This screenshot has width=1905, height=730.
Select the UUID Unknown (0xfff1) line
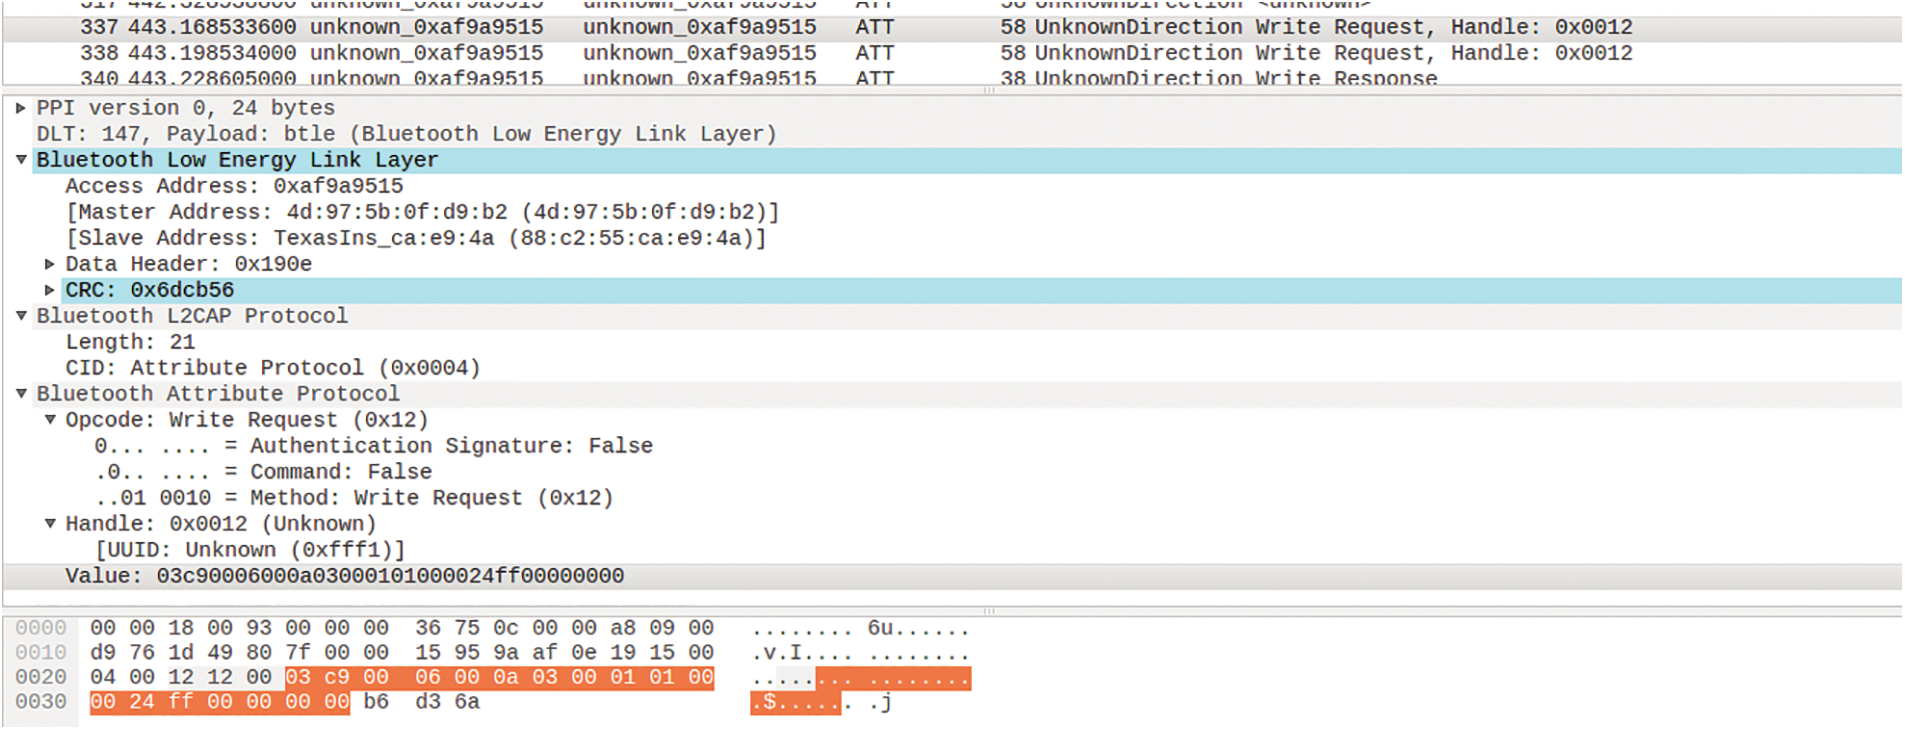click(x=250, y=550)
